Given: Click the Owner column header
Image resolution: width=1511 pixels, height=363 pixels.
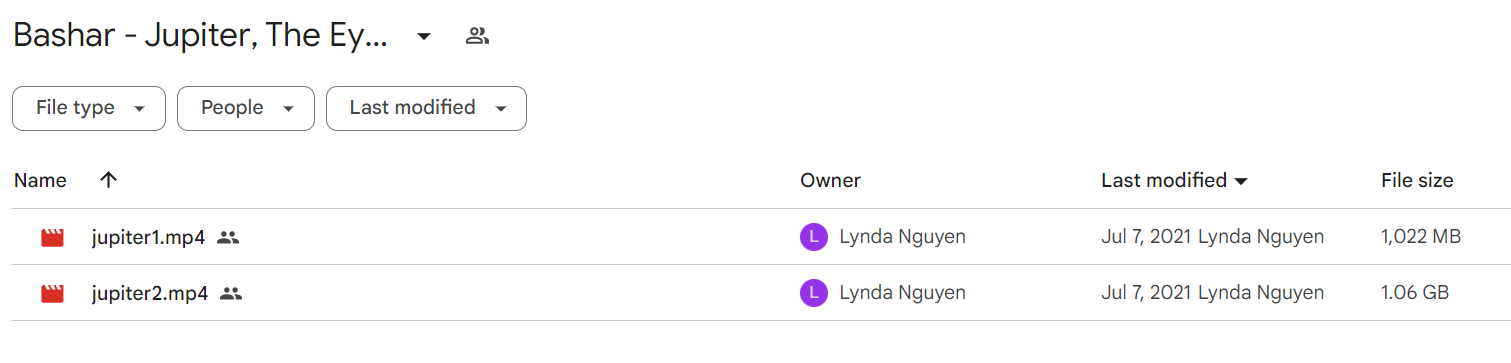Looking at the screenshot, I should tap(830, 180).
